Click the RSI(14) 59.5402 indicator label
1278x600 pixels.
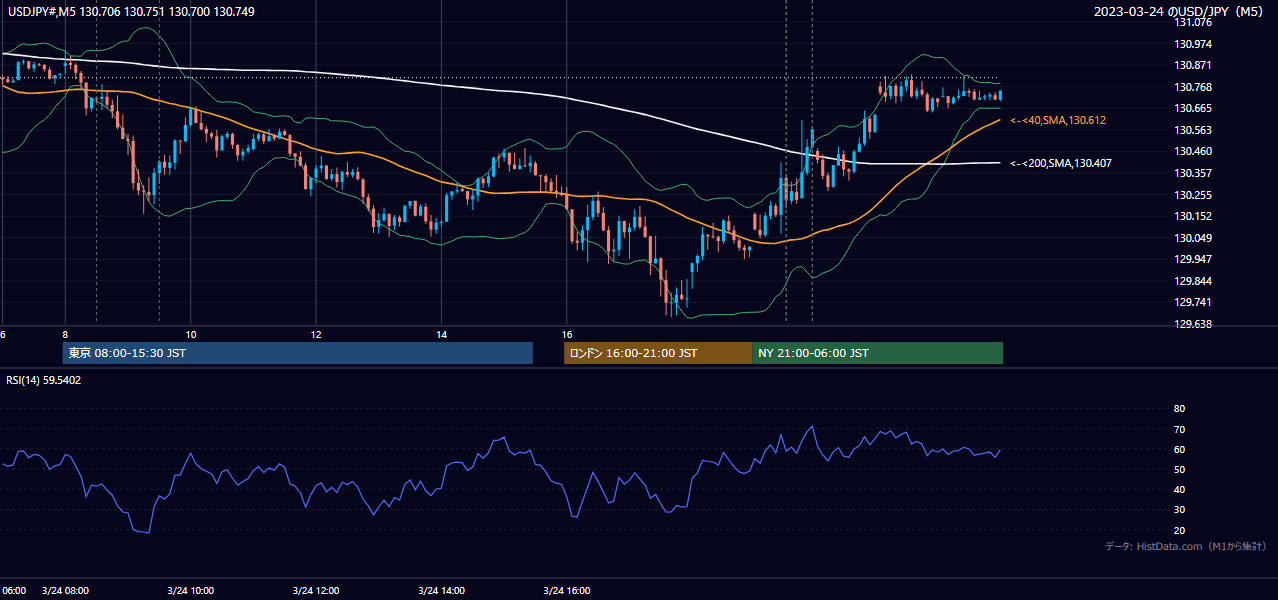pyautogui.click(x=44, y=380)
